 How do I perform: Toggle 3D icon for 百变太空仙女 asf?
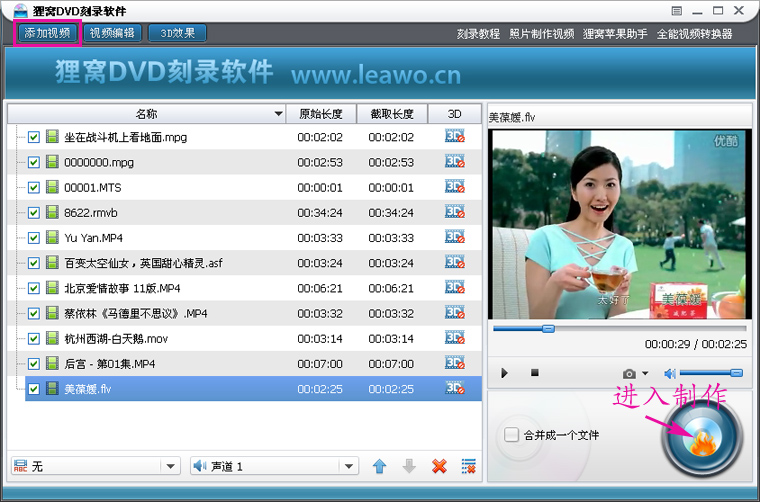pos(455,262)
